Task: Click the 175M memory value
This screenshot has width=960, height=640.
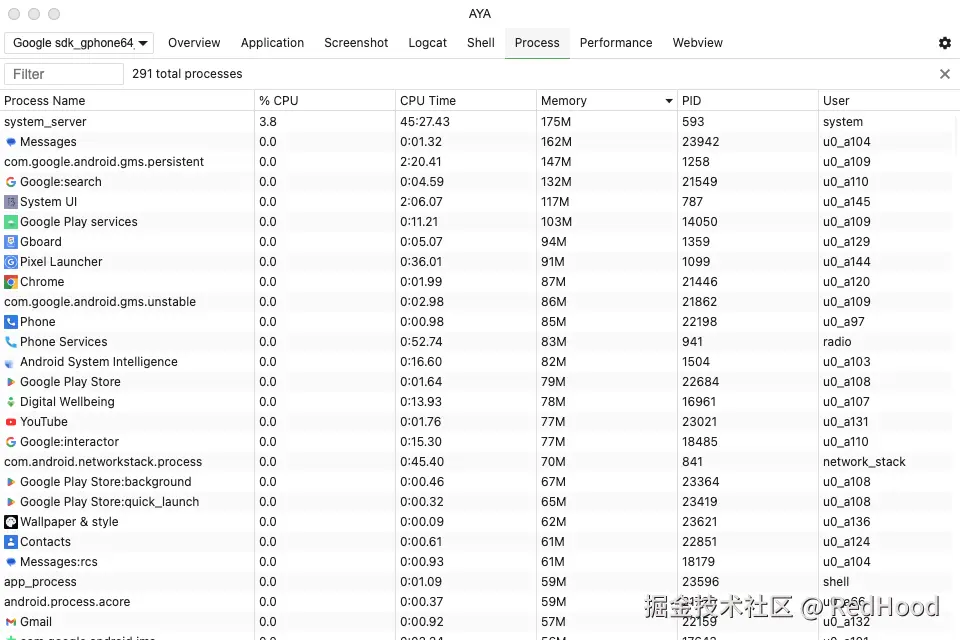Action: (556, 122)
